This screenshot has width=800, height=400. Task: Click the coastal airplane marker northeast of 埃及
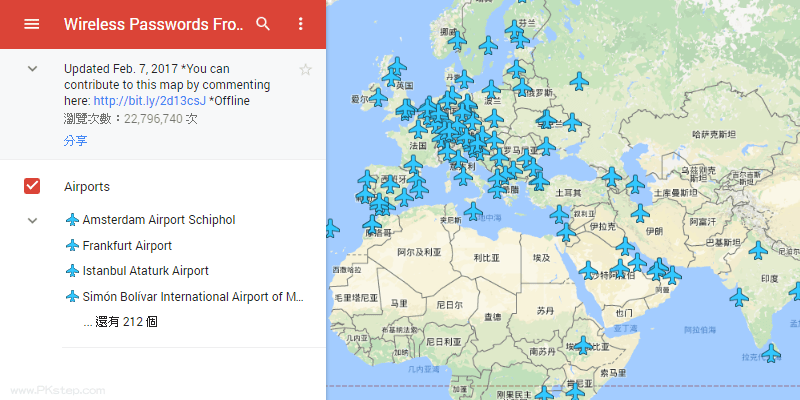tap(566, 233)
